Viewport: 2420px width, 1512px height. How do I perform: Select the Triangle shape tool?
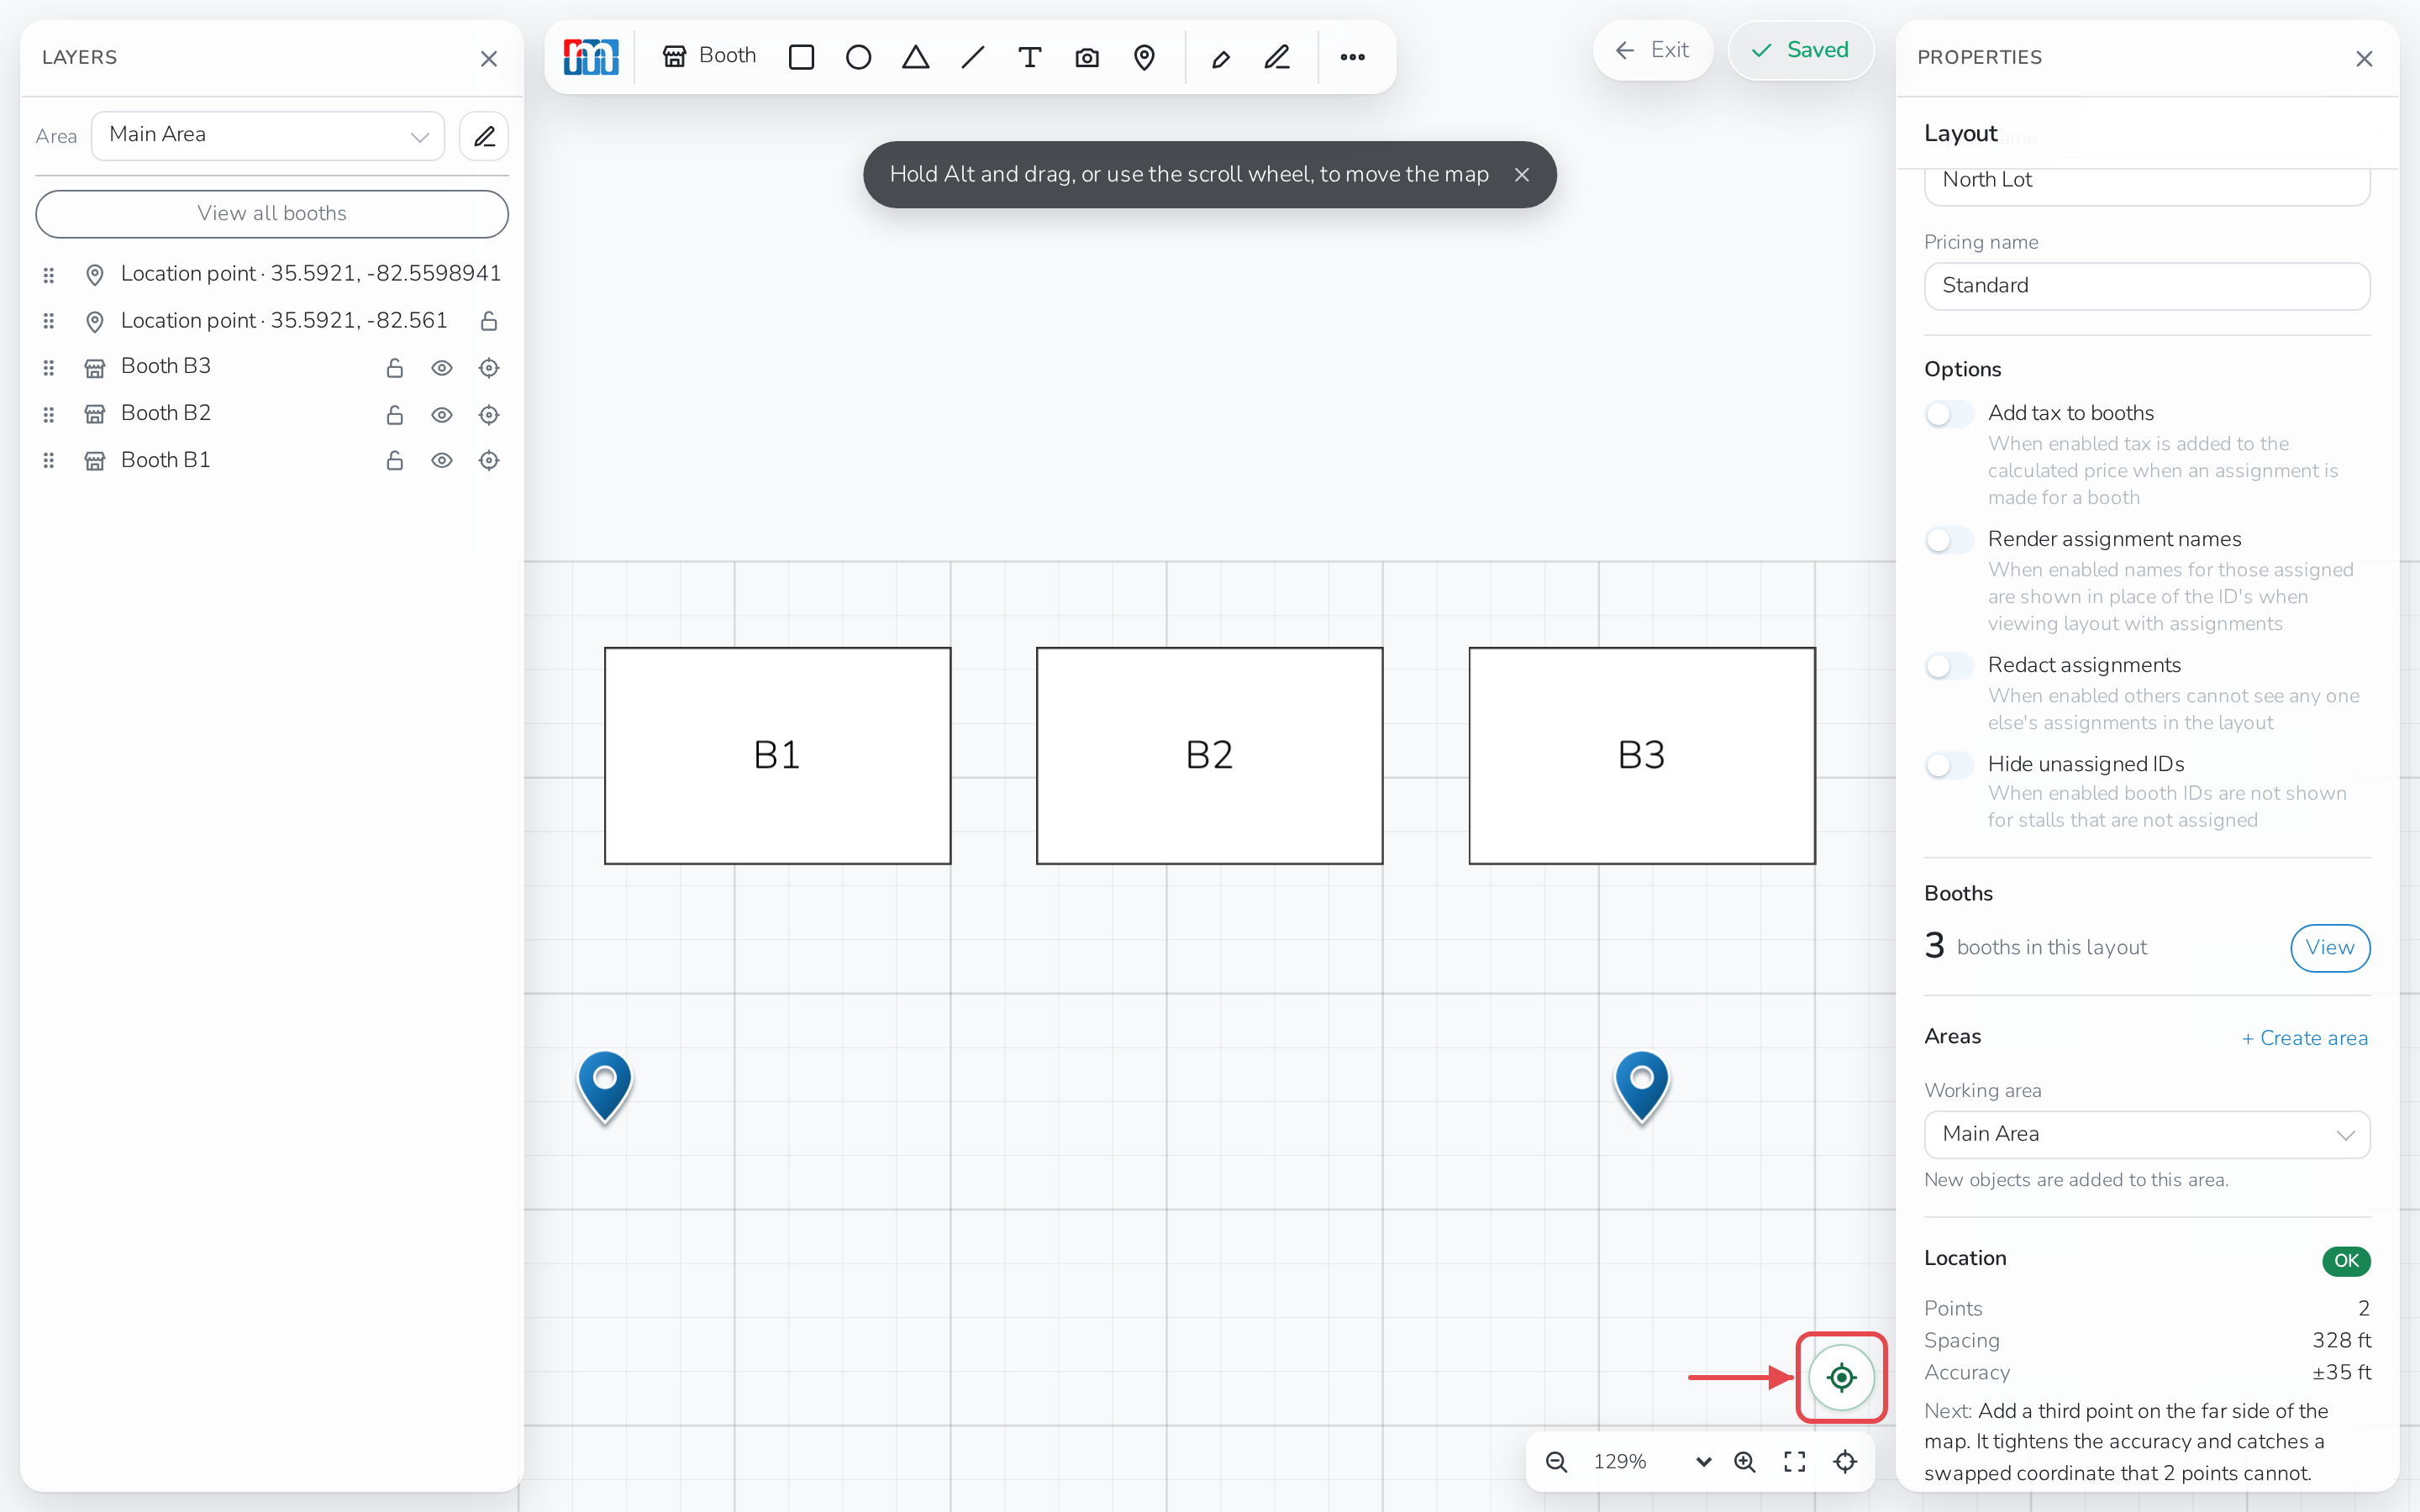(x=915, y=57)
